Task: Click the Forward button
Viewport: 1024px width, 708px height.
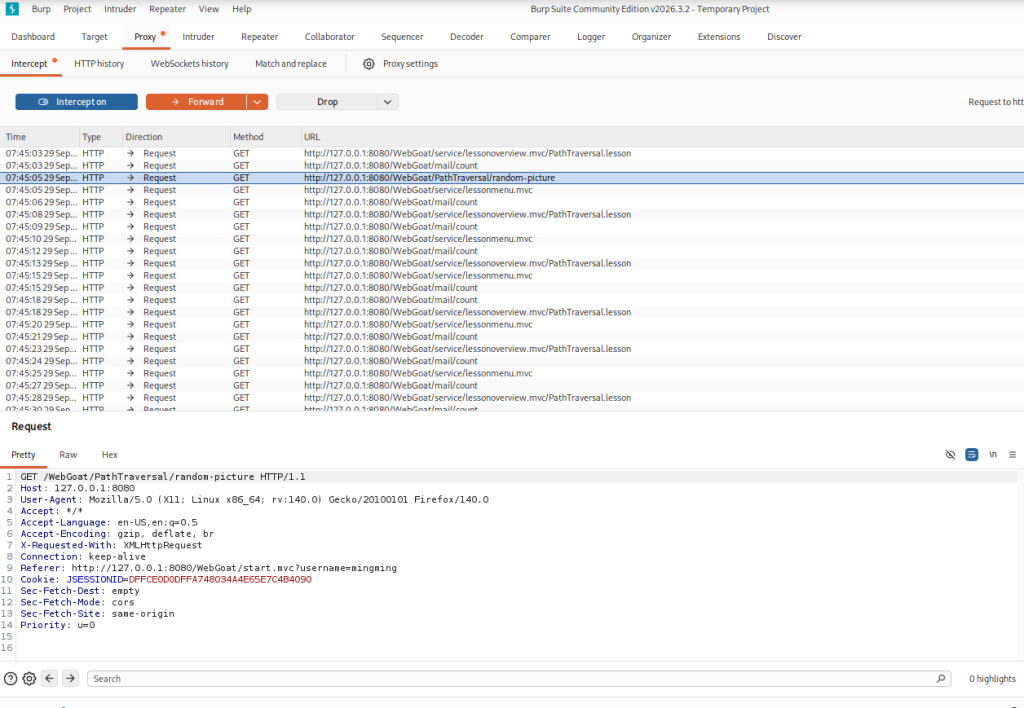Action: coord(197,102)
